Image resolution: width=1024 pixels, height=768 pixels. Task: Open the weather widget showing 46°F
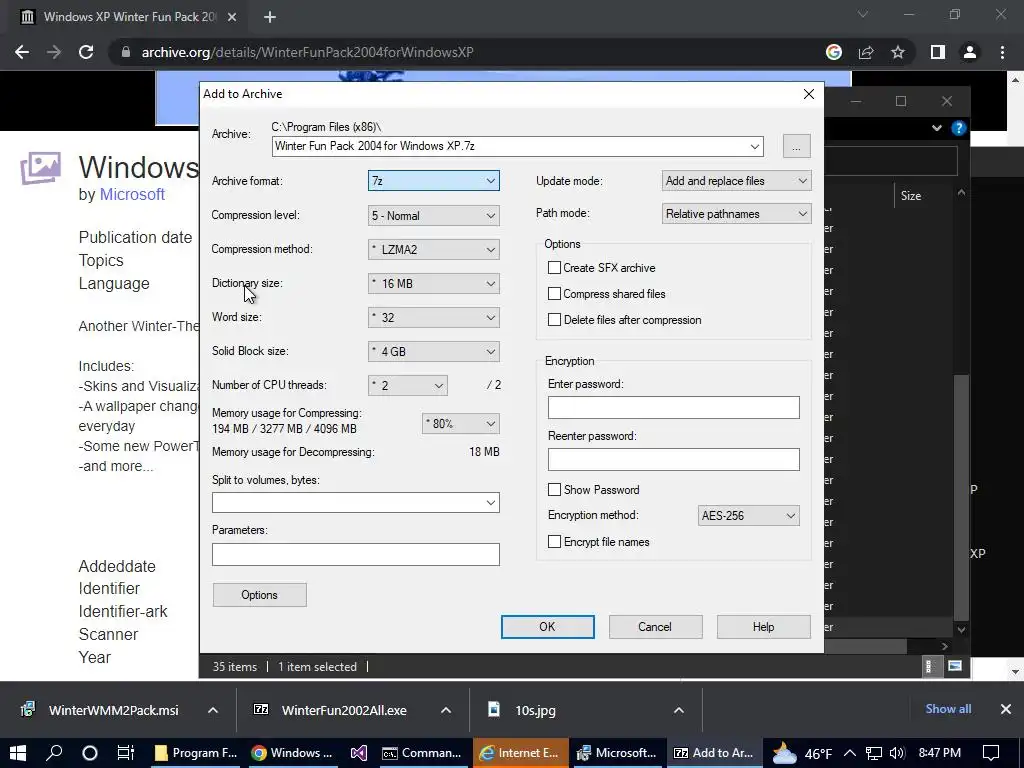click(x=802, y=754)
